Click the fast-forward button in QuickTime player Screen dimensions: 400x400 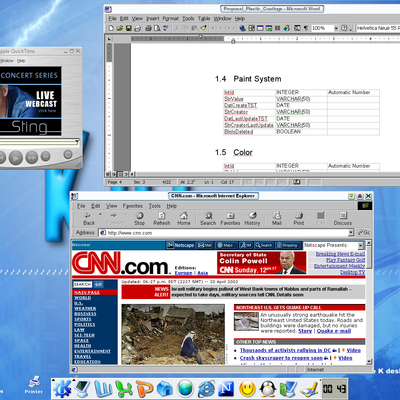(32, 157)
